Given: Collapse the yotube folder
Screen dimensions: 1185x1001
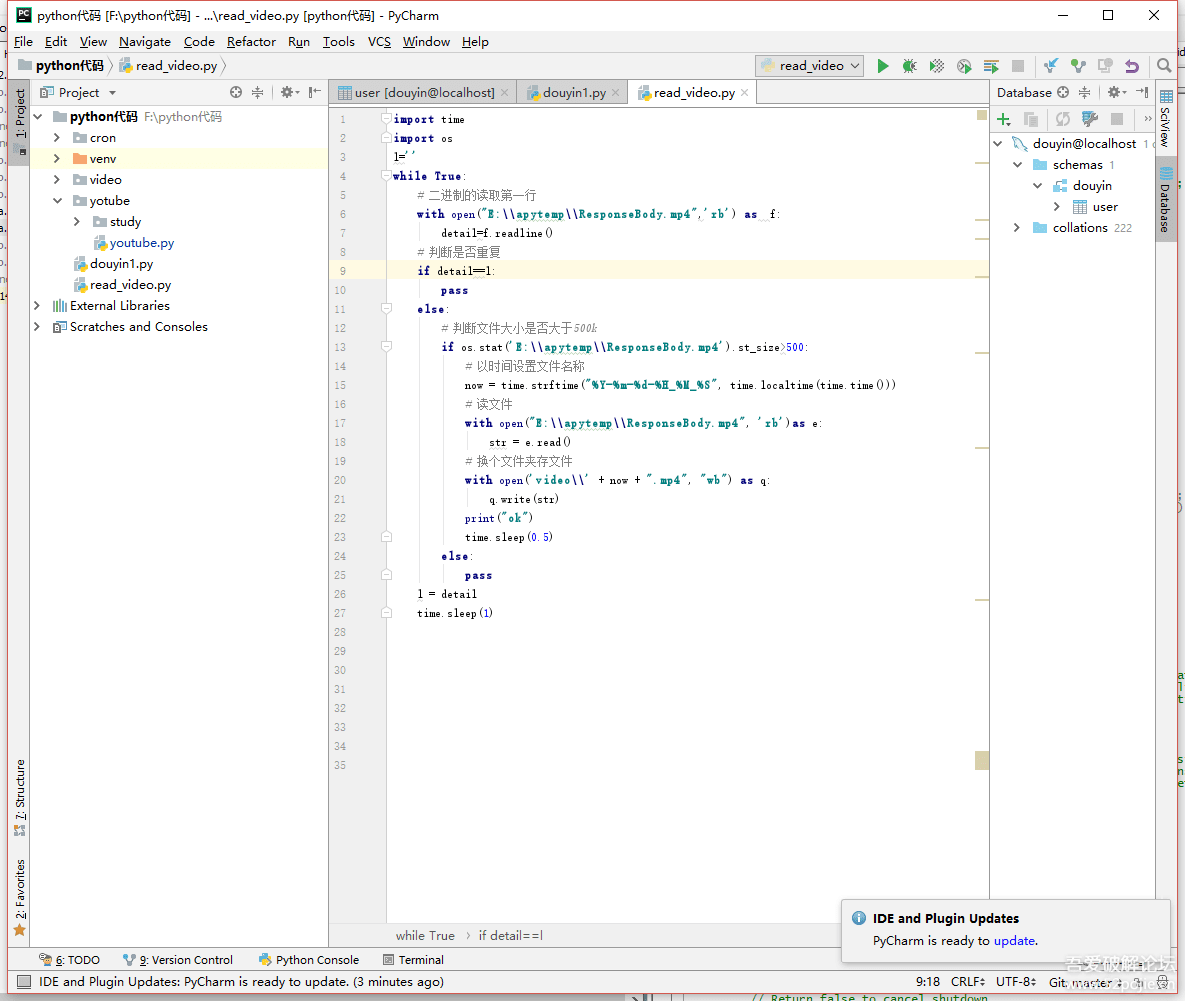Looking at the screenshot, I should point(57,201).
